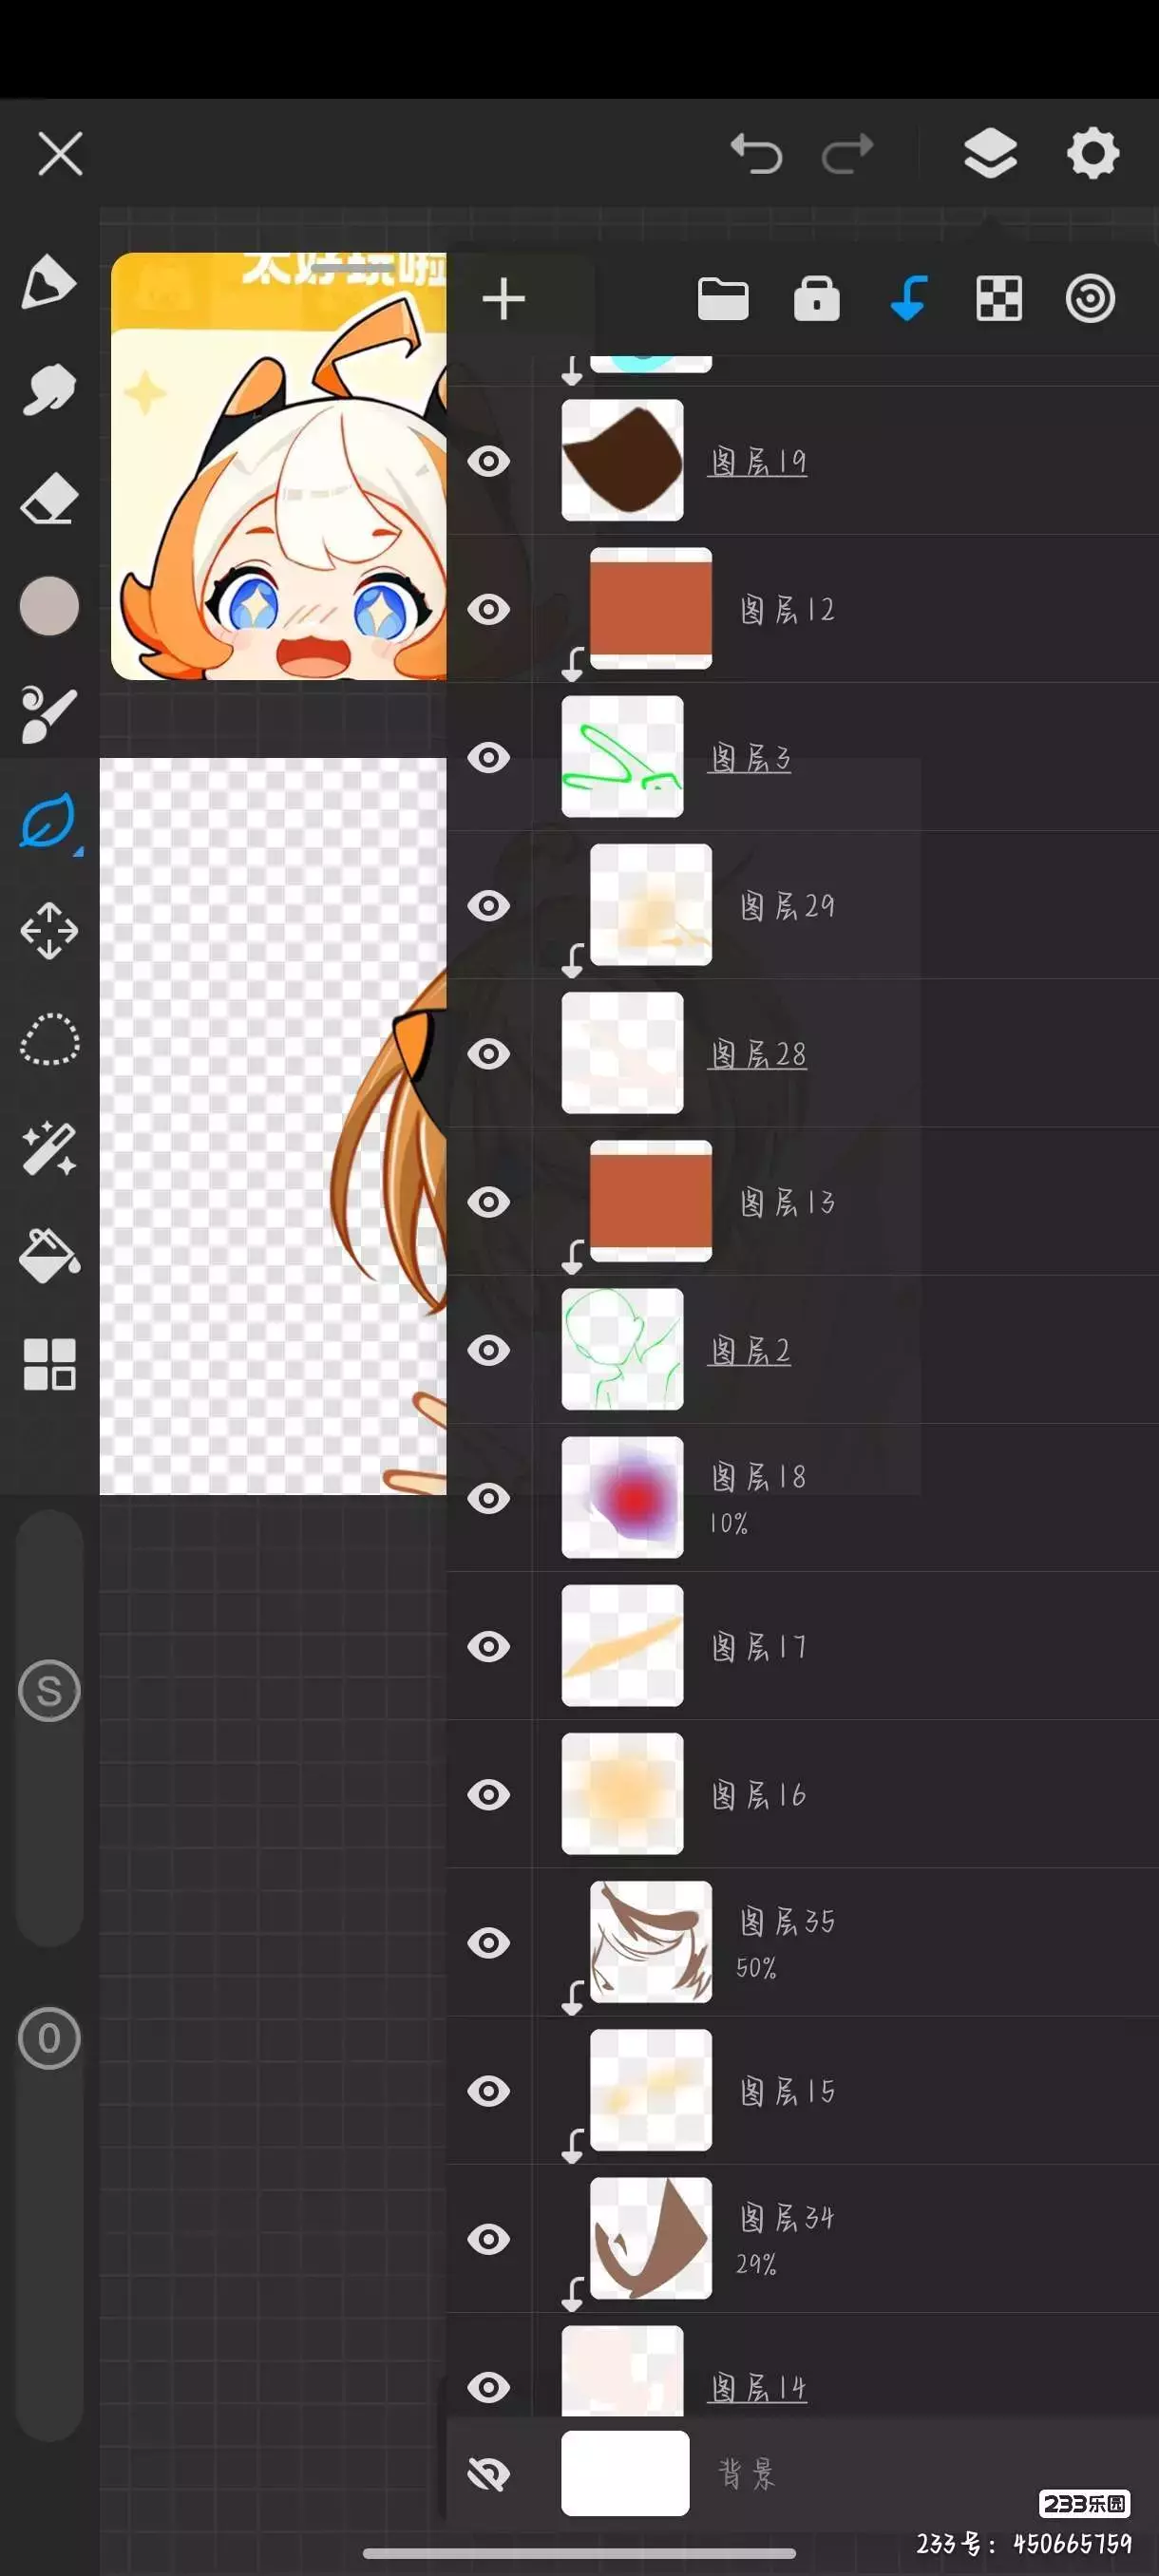Select layer name 图层13
1159x2576 pixels.
pyautogui.click(x=787, y=1202)
